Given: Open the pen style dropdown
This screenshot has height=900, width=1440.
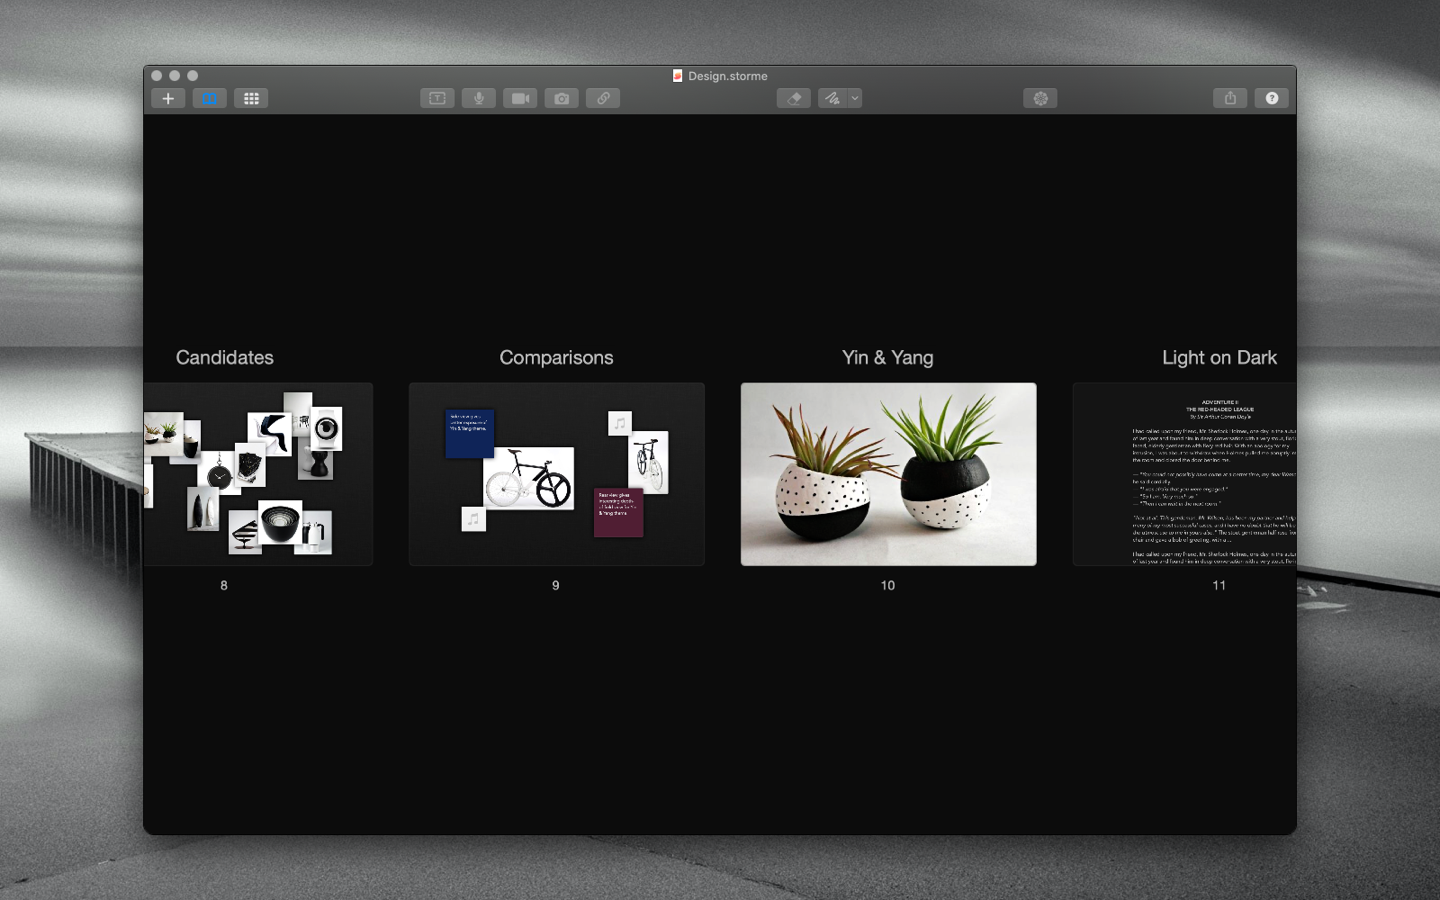Looking at the screenshot, I should (x=855, y=98).
